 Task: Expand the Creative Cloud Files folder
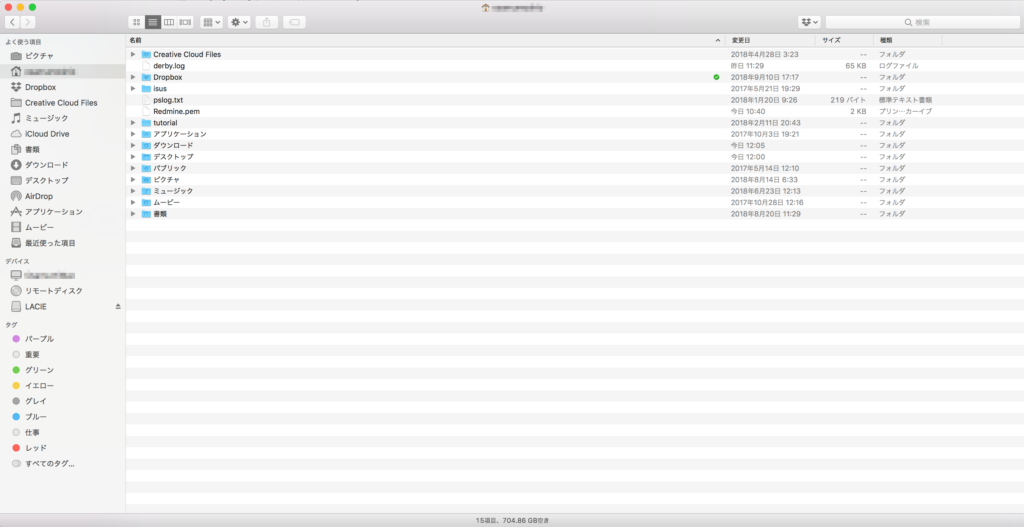click(x=133, y=54)
